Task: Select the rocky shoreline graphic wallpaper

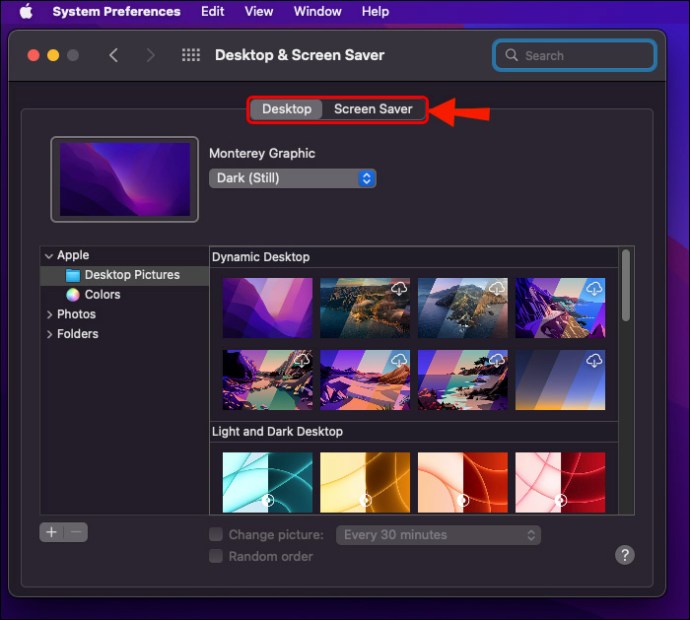Action: (462, 380)
